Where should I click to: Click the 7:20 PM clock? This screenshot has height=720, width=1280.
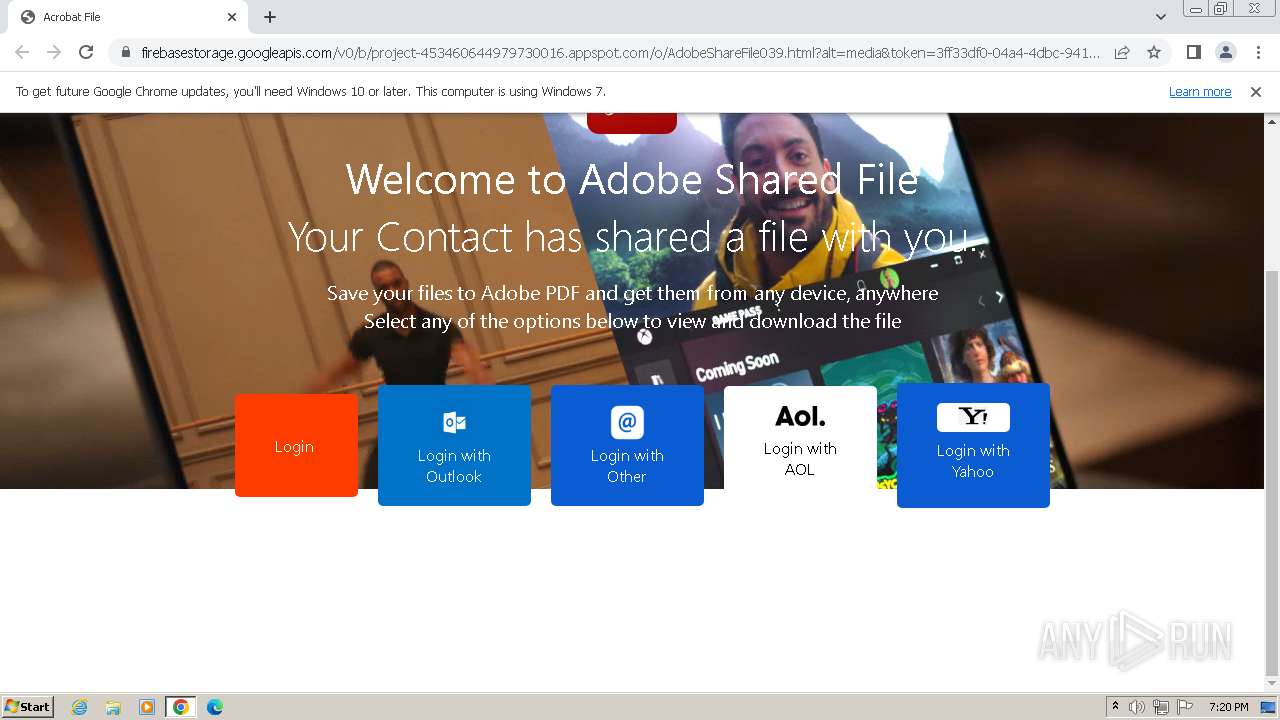(1229, 707)
